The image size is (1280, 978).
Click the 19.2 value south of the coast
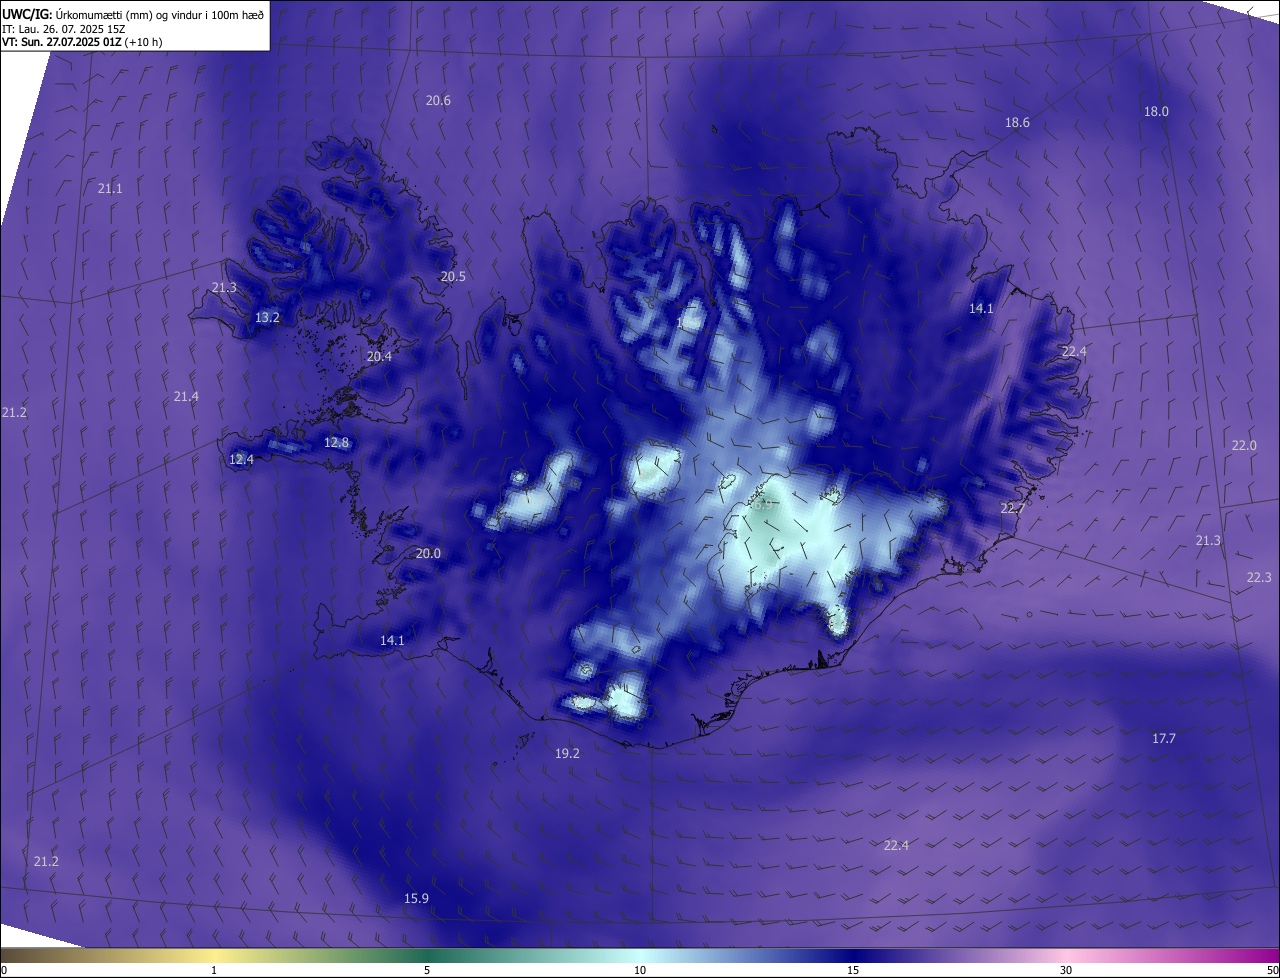tap(567, 753)
